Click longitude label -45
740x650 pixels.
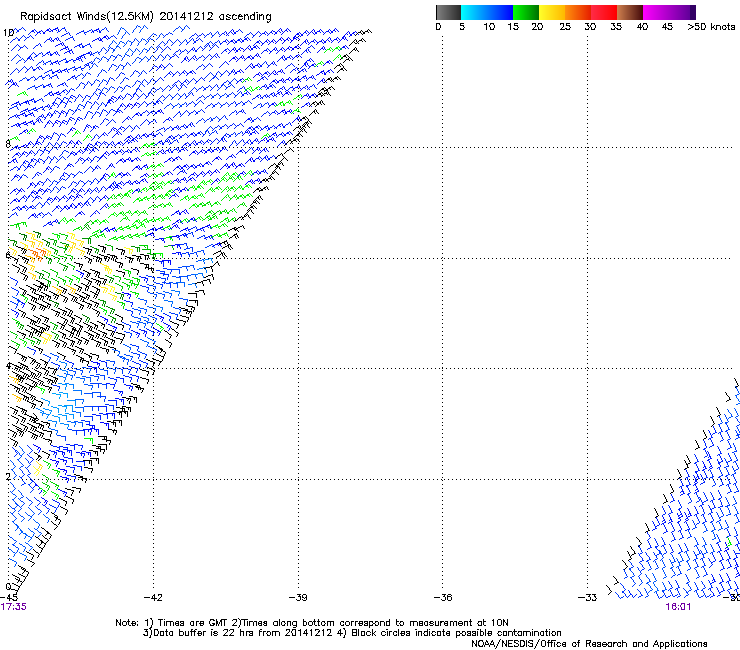tap(9, 598)
